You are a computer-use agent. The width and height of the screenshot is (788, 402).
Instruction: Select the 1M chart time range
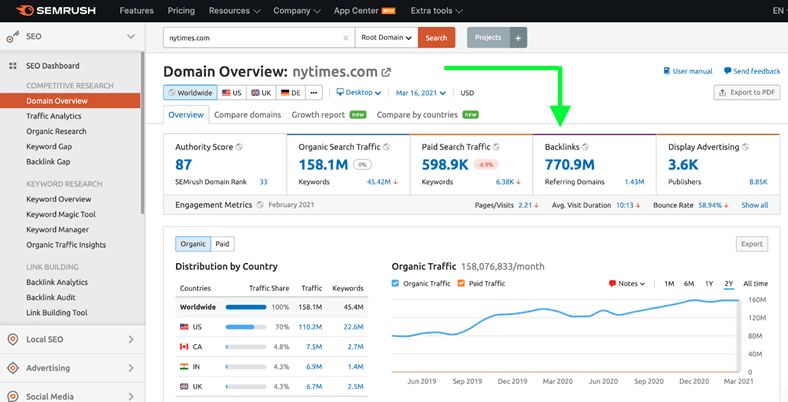pos(669,283)
